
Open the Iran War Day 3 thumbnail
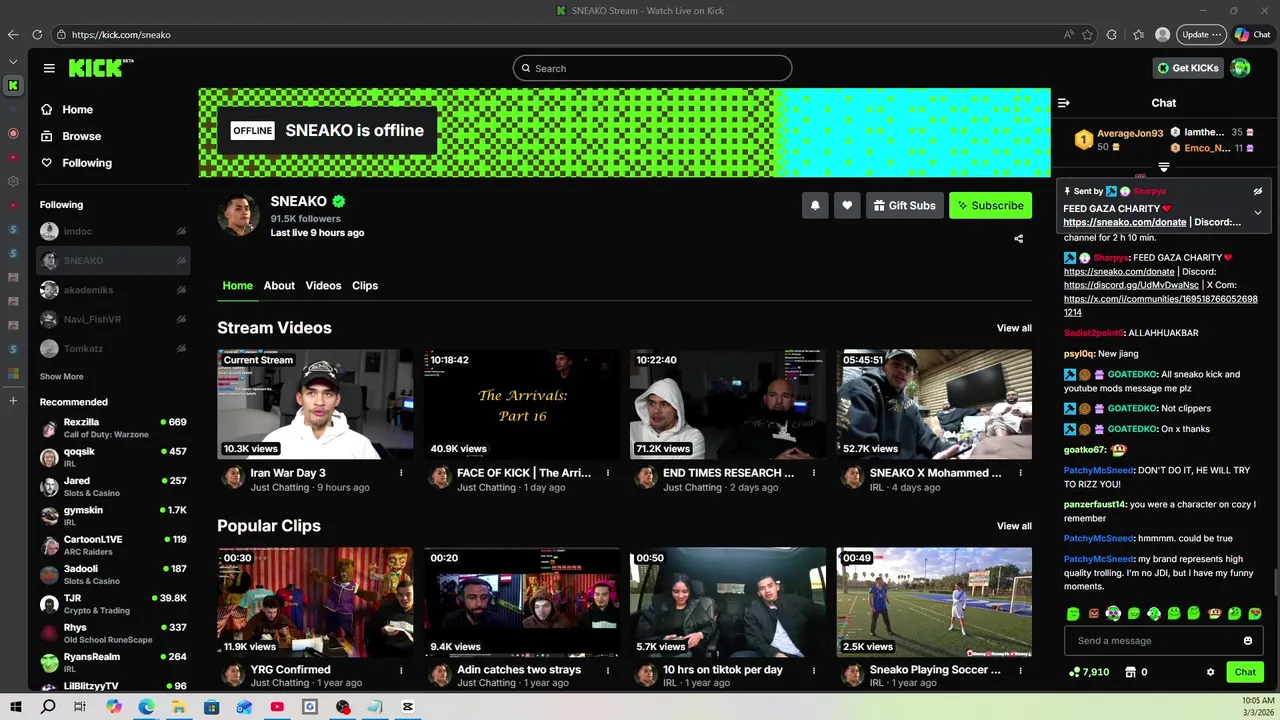[x=315, y=404]
